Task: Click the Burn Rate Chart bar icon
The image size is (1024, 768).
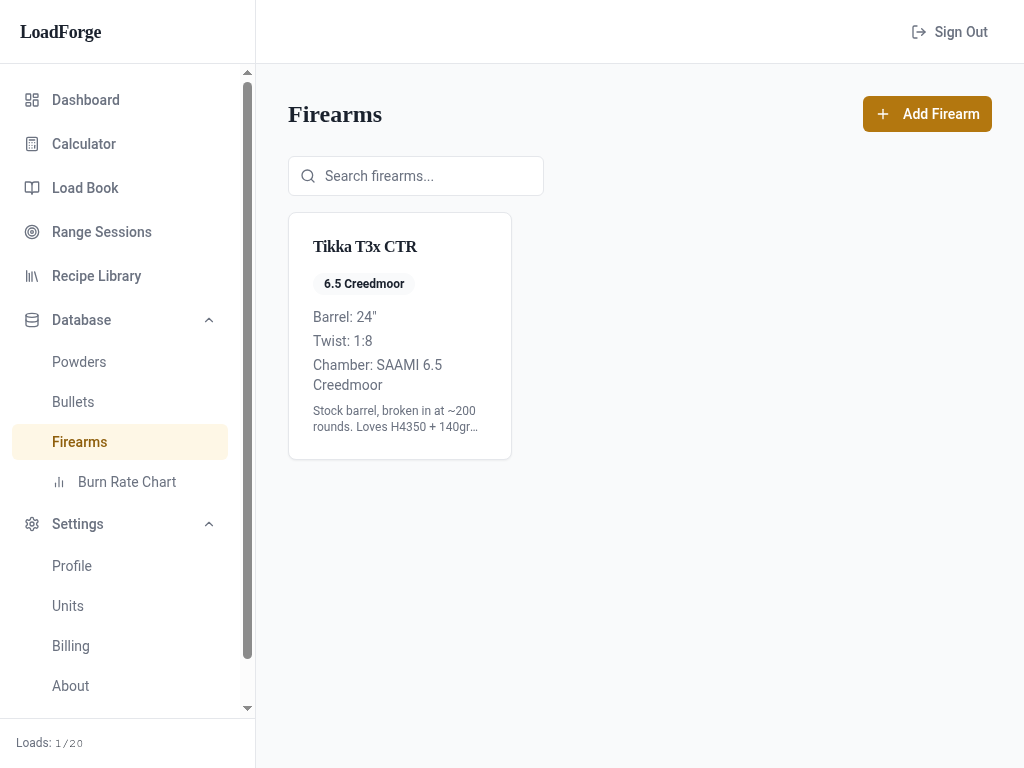Action: click(59, 482)
